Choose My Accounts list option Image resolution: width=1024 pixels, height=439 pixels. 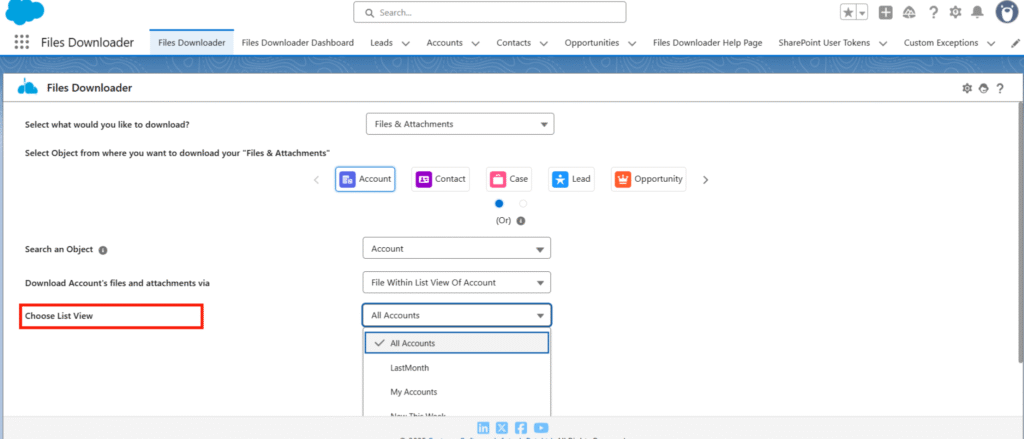pos(456,392)
